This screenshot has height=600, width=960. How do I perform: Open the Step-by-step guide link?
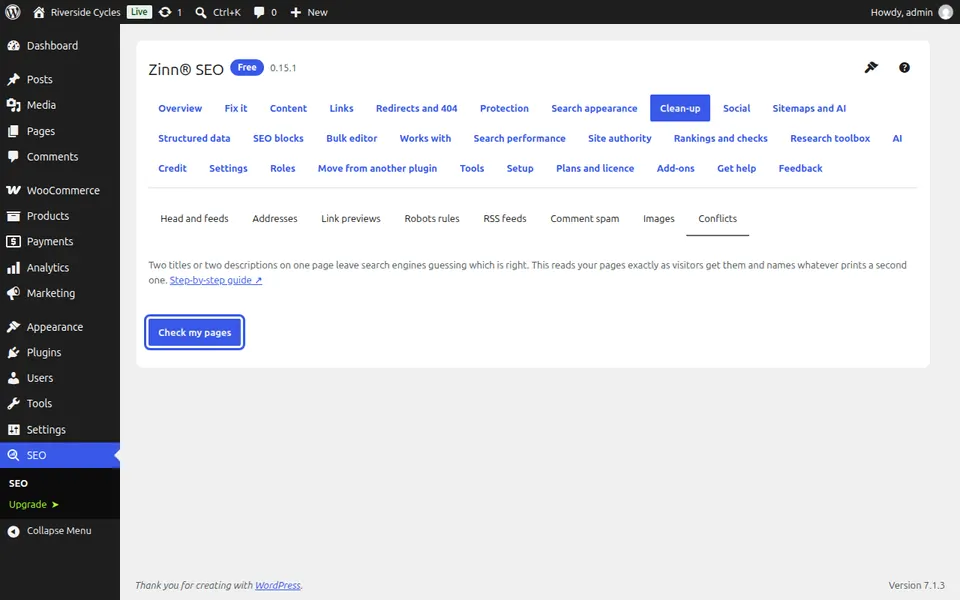point(216,280)
